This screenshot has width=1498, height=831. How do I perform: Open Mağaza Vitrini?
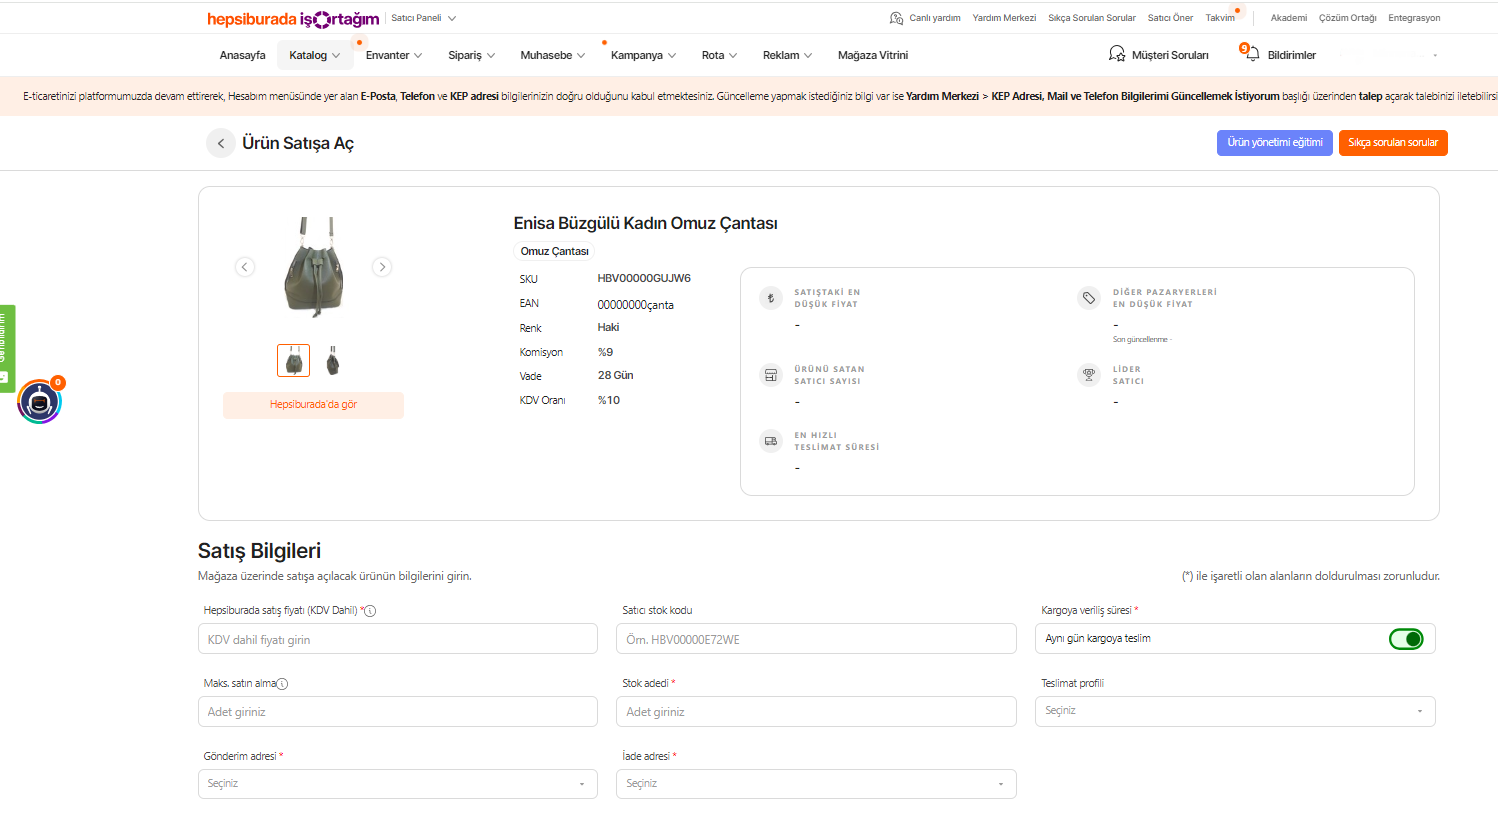pyautogui.click(x=873, y=55)
